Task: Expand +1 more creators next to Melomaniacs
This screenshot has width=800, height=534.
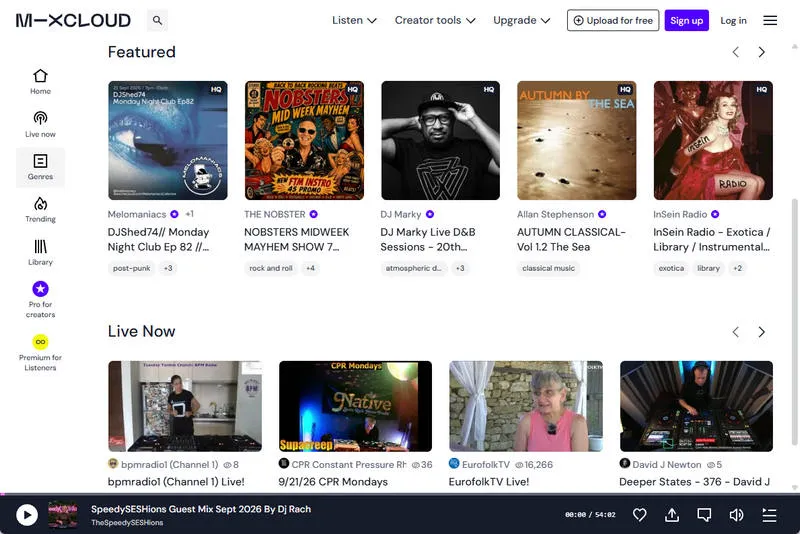Action: 189,214
